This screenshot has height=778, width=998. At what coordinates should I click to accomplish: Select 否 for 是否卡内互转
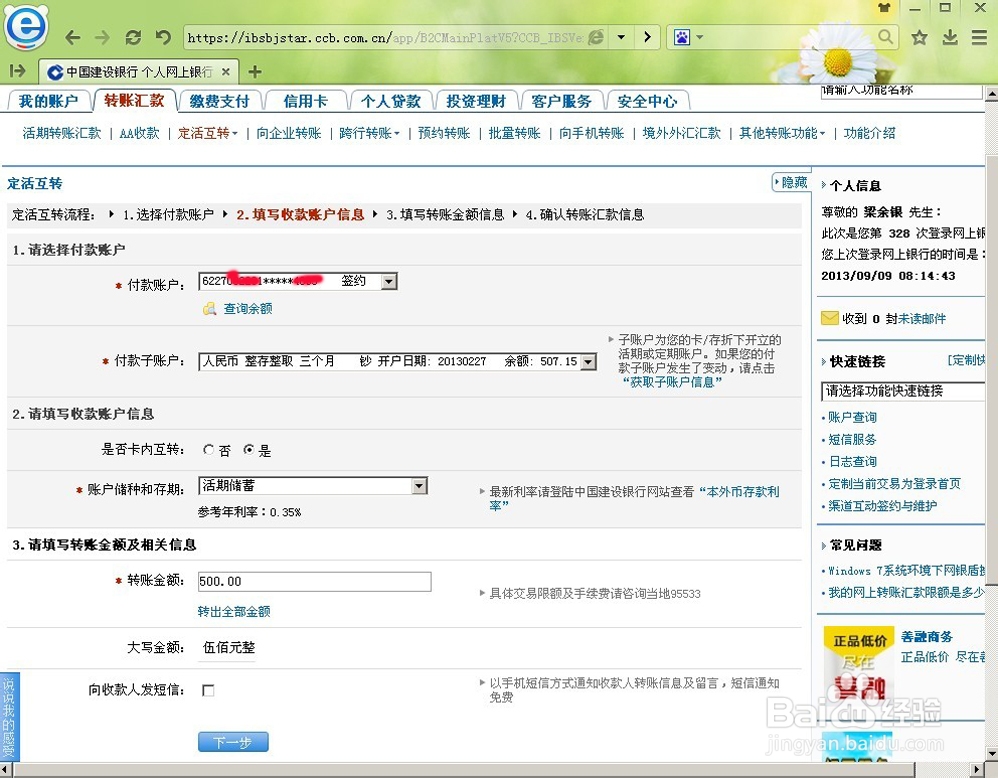(x=208, y=449)
